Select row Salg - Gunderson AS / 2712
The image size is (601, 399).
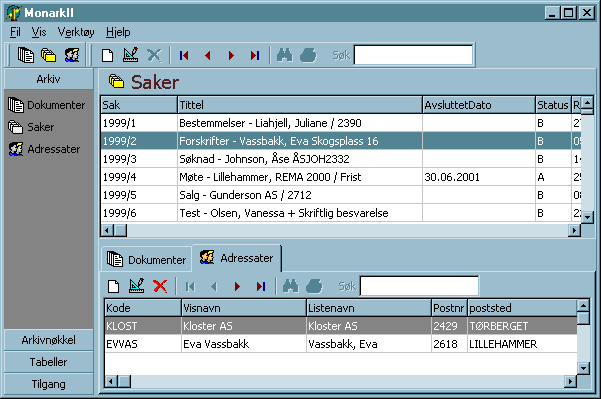coord(341,195)
